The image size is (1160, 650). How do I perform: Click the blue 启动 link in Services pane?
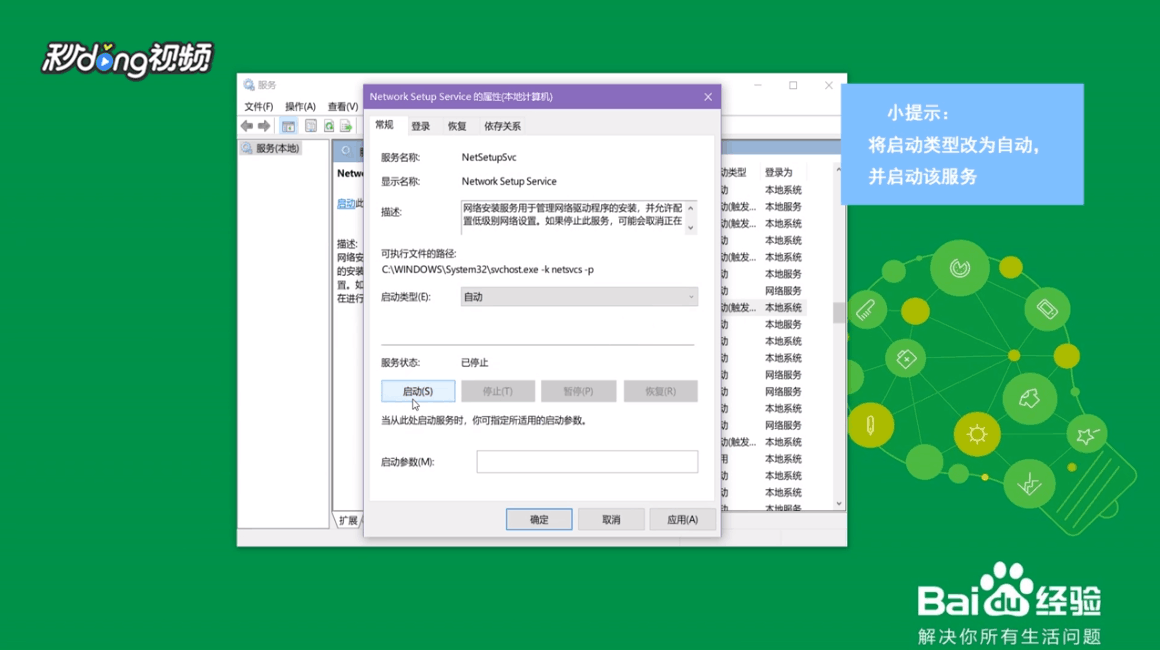(x=346, y=203)
